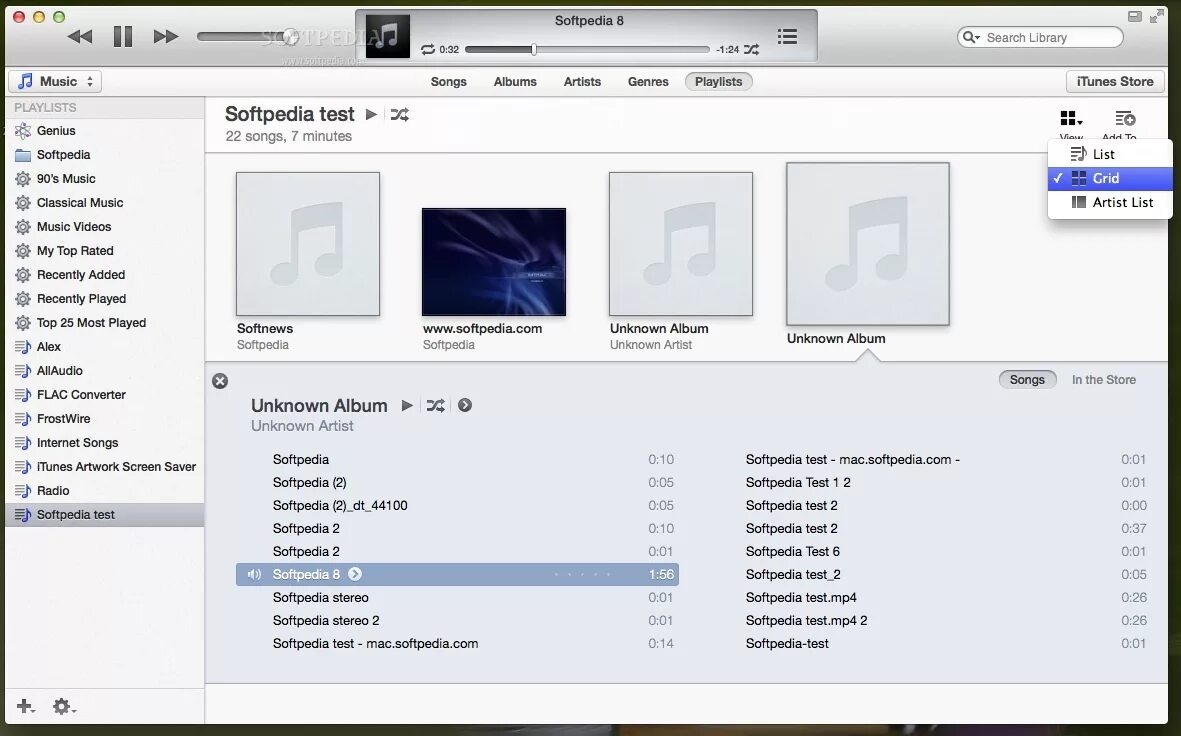Click the speaker icon on Softpedia 8
This screenshot has width=1181, height=736.
coord(255,574)
